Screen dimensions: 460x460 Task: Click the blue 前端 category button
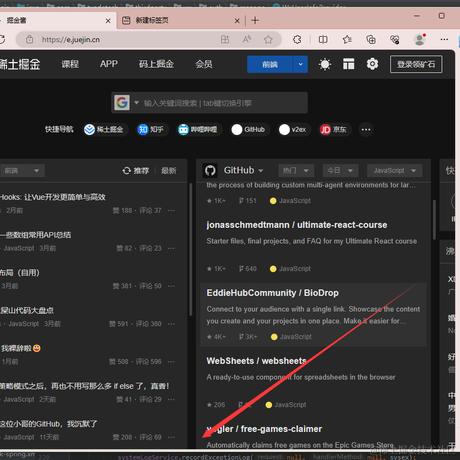coord(270,64)
